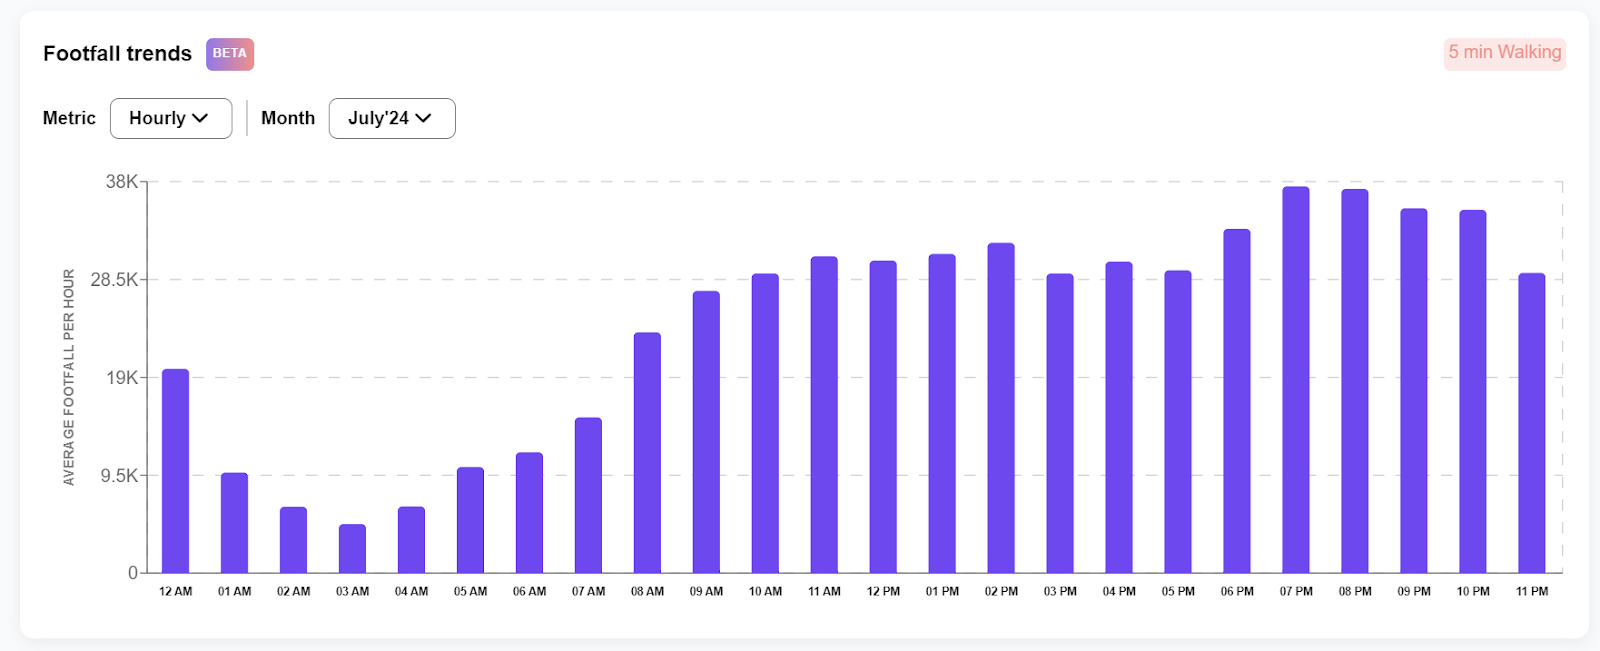The width and height of the screenshot is (1600, 651).
Task: Select the 02 PM bar
Action: pos(1001,408)
